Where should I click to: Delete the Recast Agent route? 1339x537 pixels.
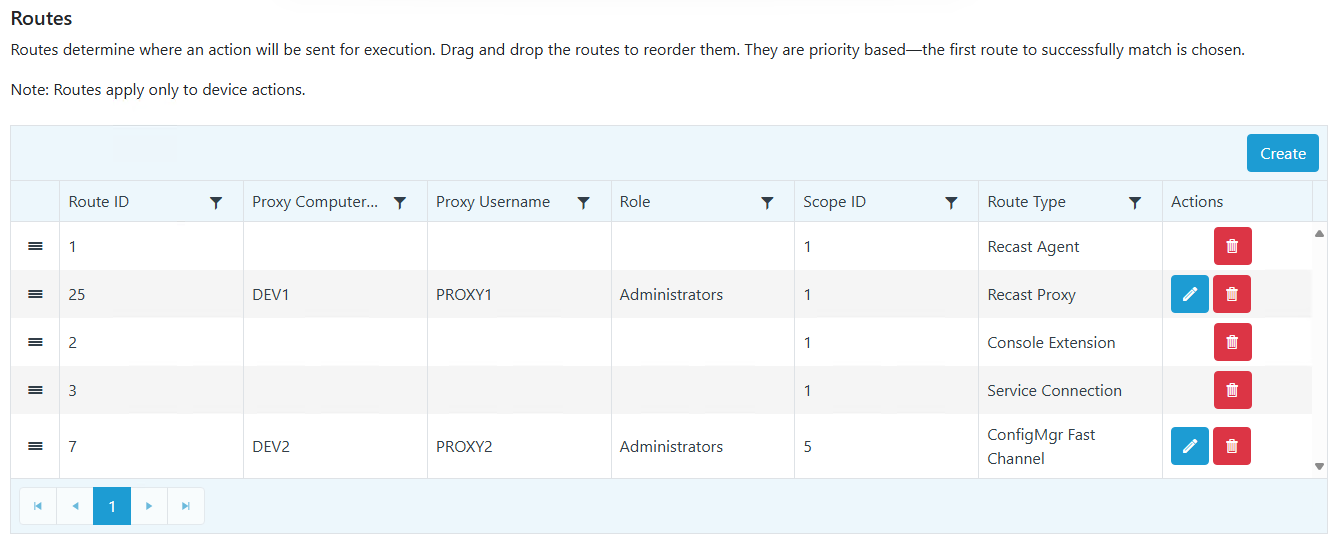coord(1232,246)
